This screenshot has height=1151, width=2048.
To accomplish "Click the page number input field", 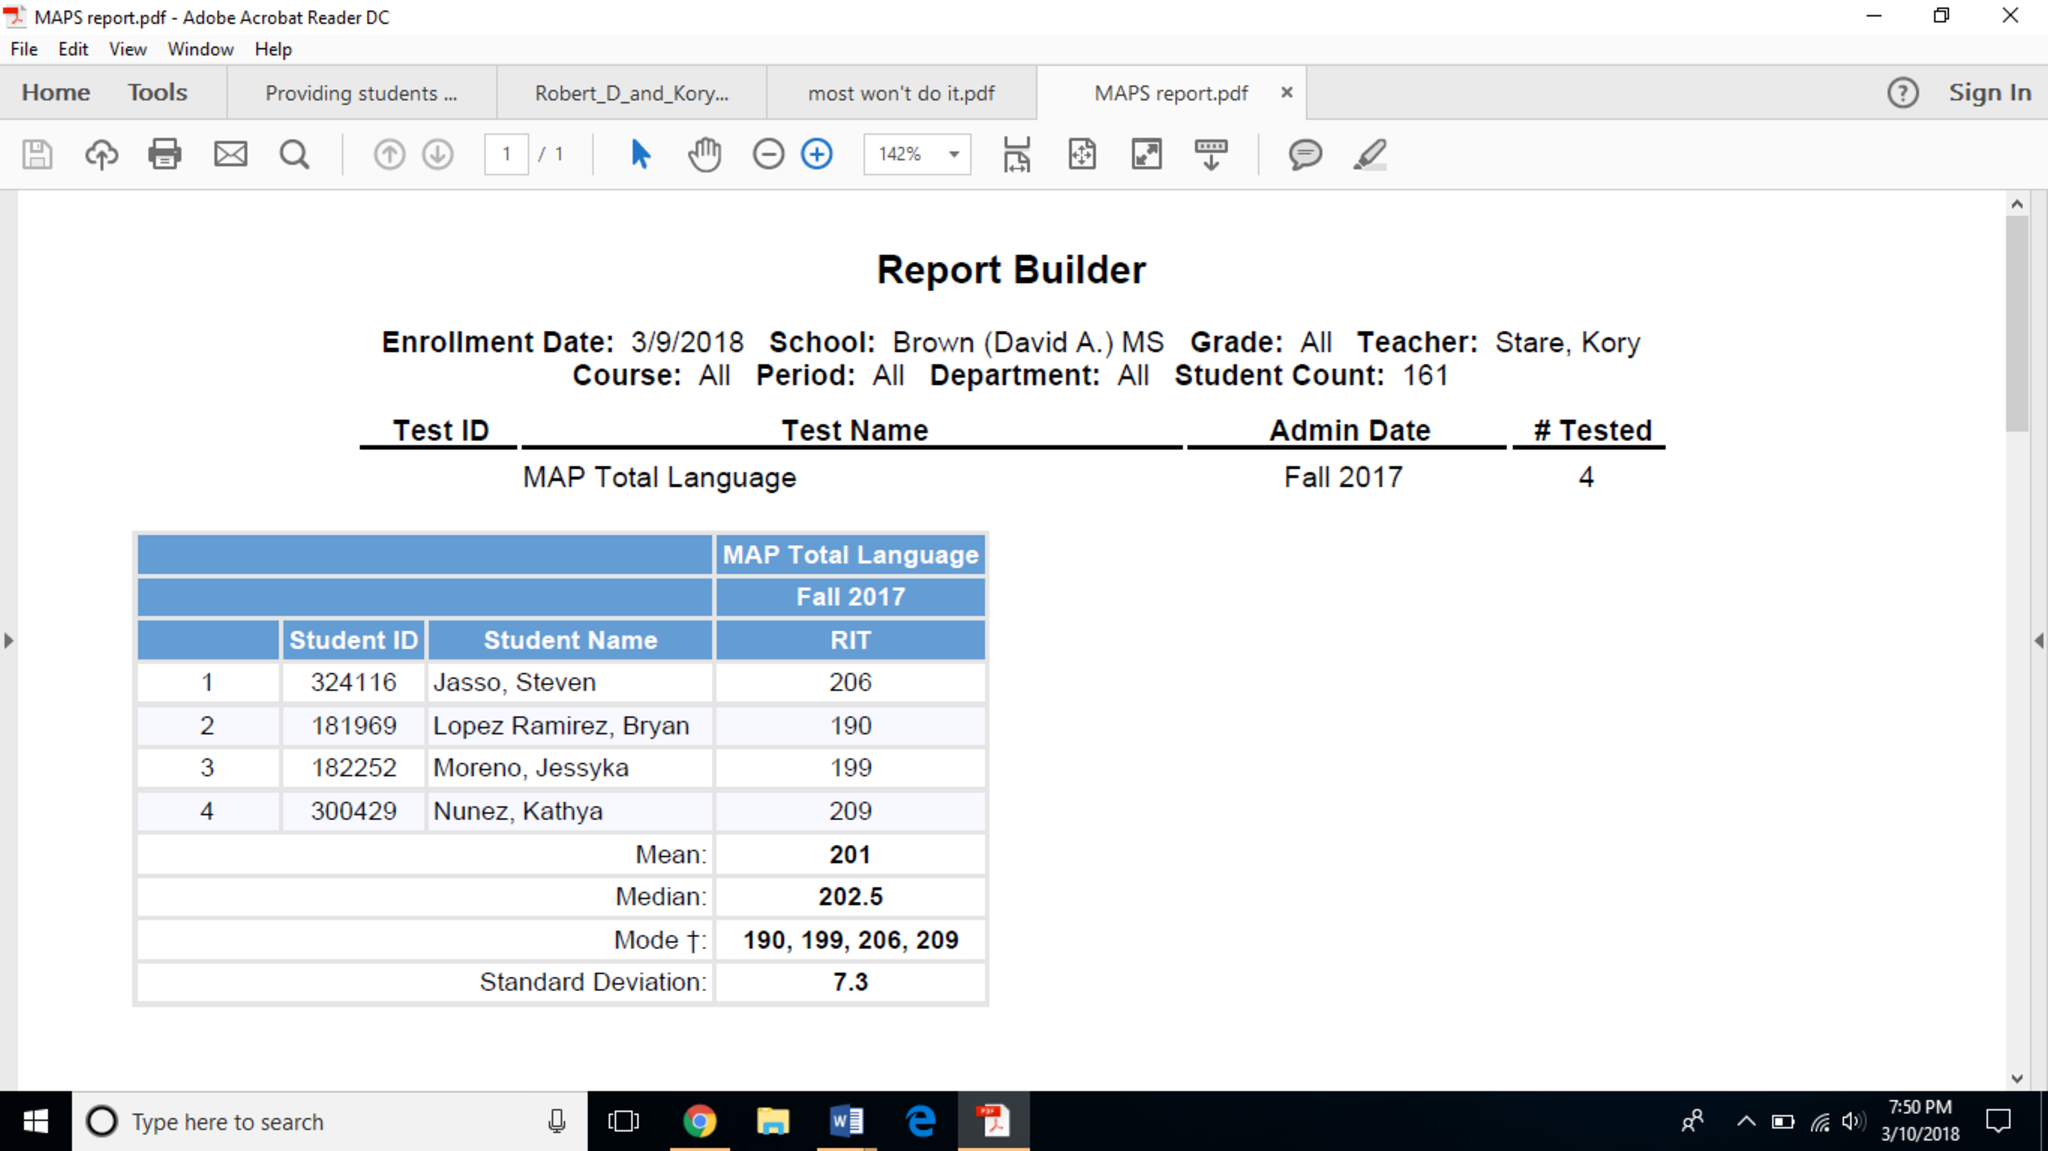I will (507, 154).
